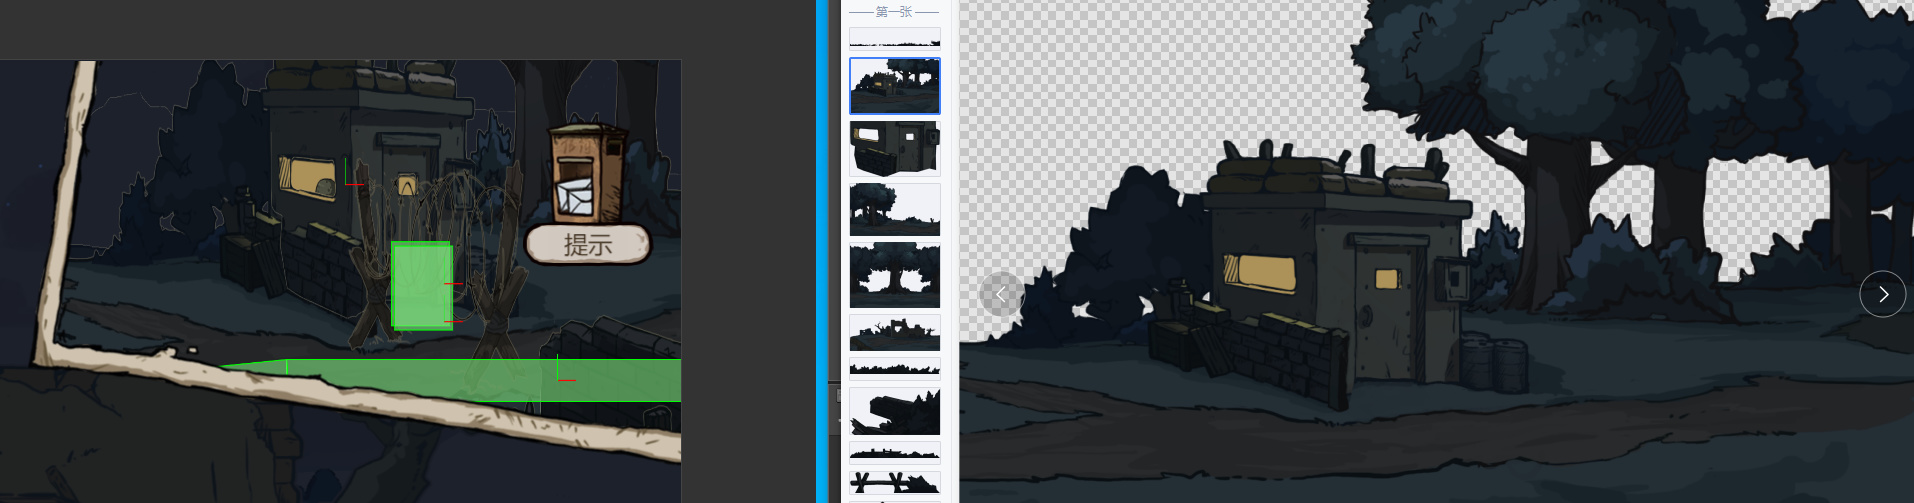
Task: Click the 第一张 label above thumbnails
Action: click(894, 12)
